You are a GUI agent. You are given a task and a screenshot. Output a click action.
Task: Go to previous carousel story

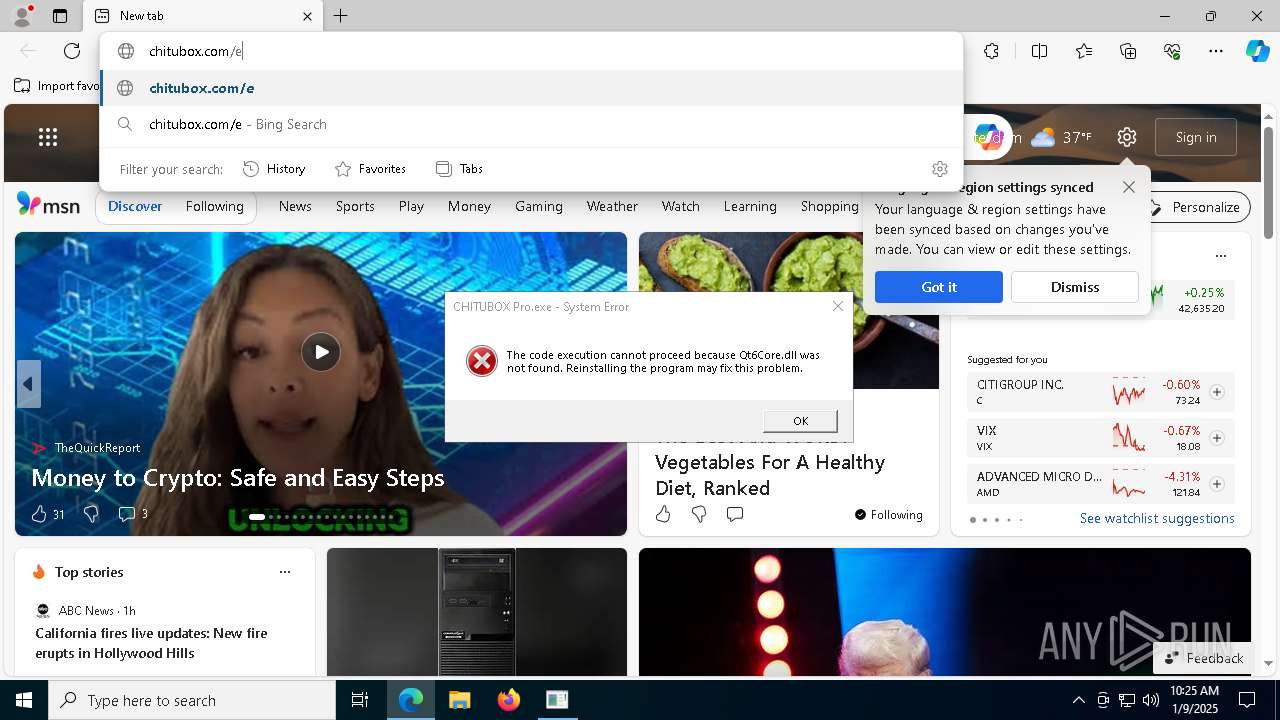(x=28, y=384)
